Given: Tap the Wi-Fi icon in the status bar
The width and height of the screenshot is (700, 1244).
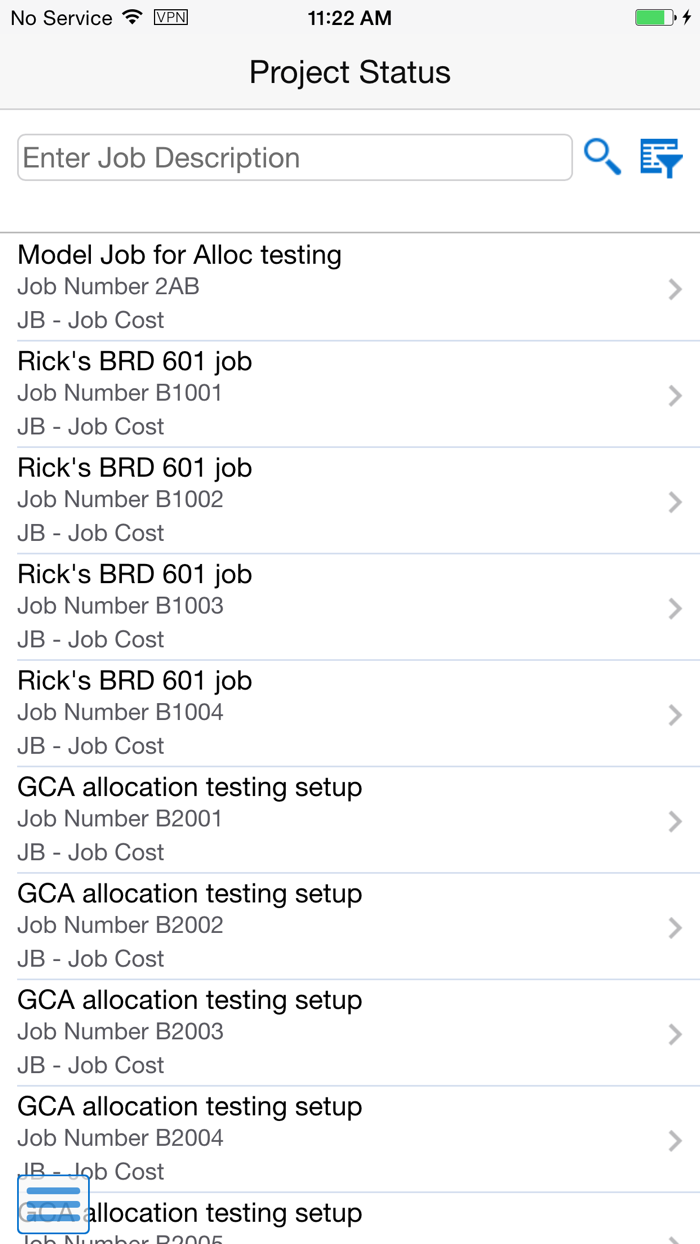Looking at the screenshot, I should (x=131, y=17).
